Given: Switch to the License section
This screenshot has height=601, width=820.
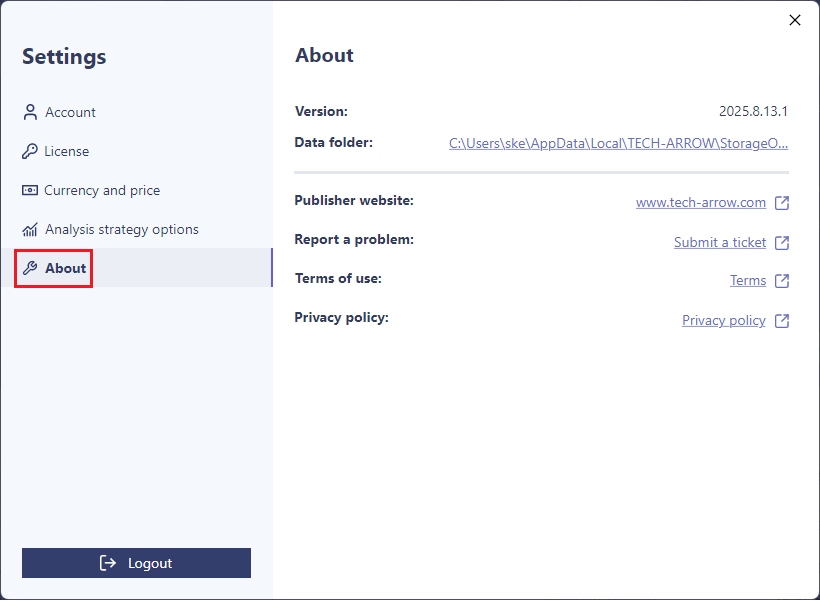Looking at the screenshot, I should point(67,151).
